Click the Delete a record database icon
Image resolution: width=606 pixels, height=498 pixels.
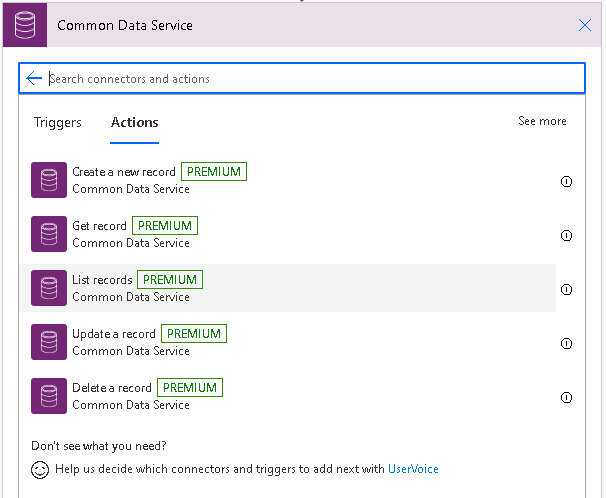click(x=49, y=396)
